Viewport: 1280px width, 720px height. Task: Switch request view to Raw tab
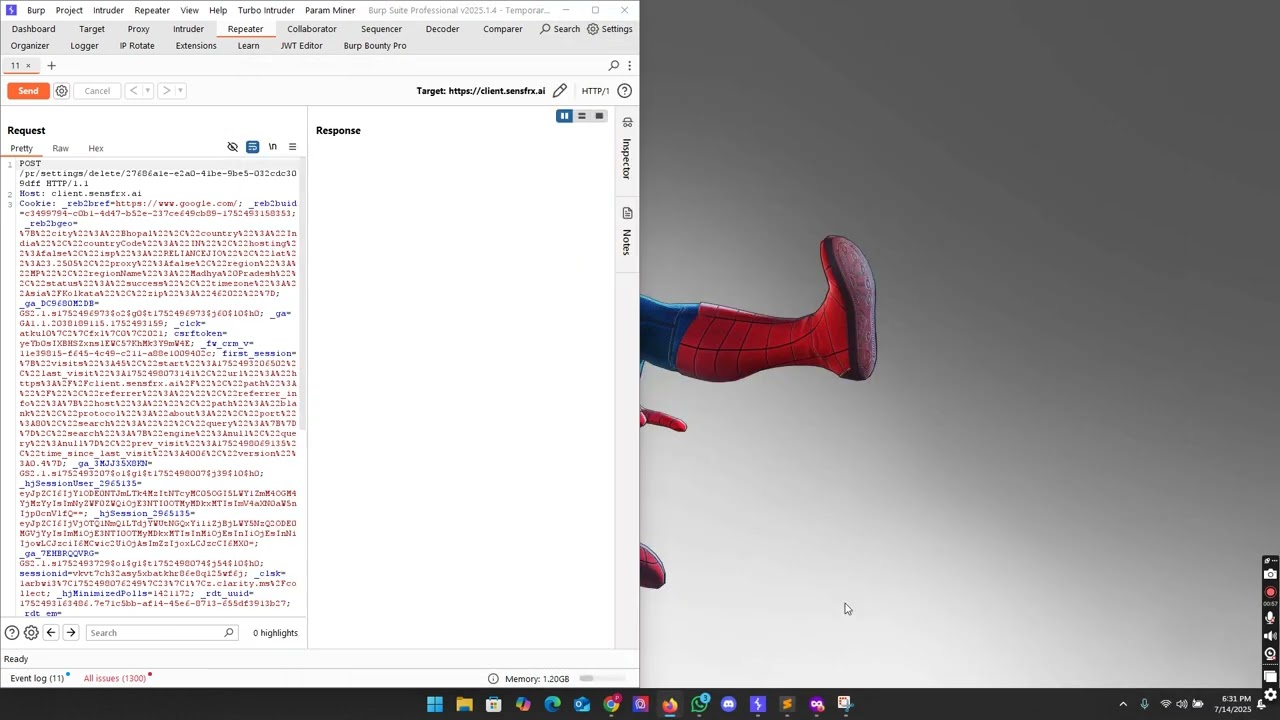pyautogui.click(x=60, y=149)
